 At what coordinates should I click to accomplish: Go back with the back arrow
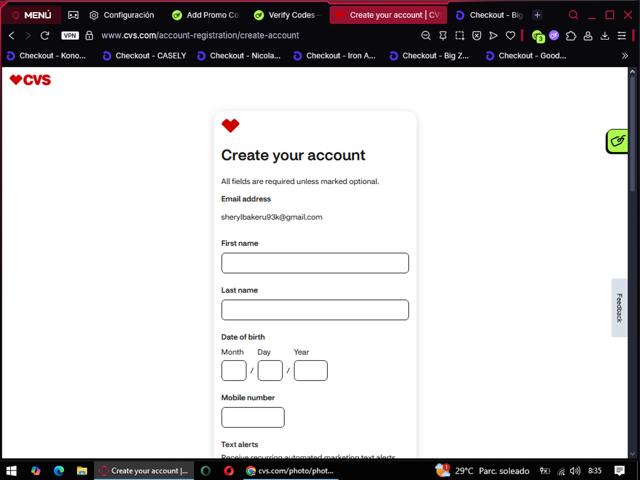pos(11,36)
